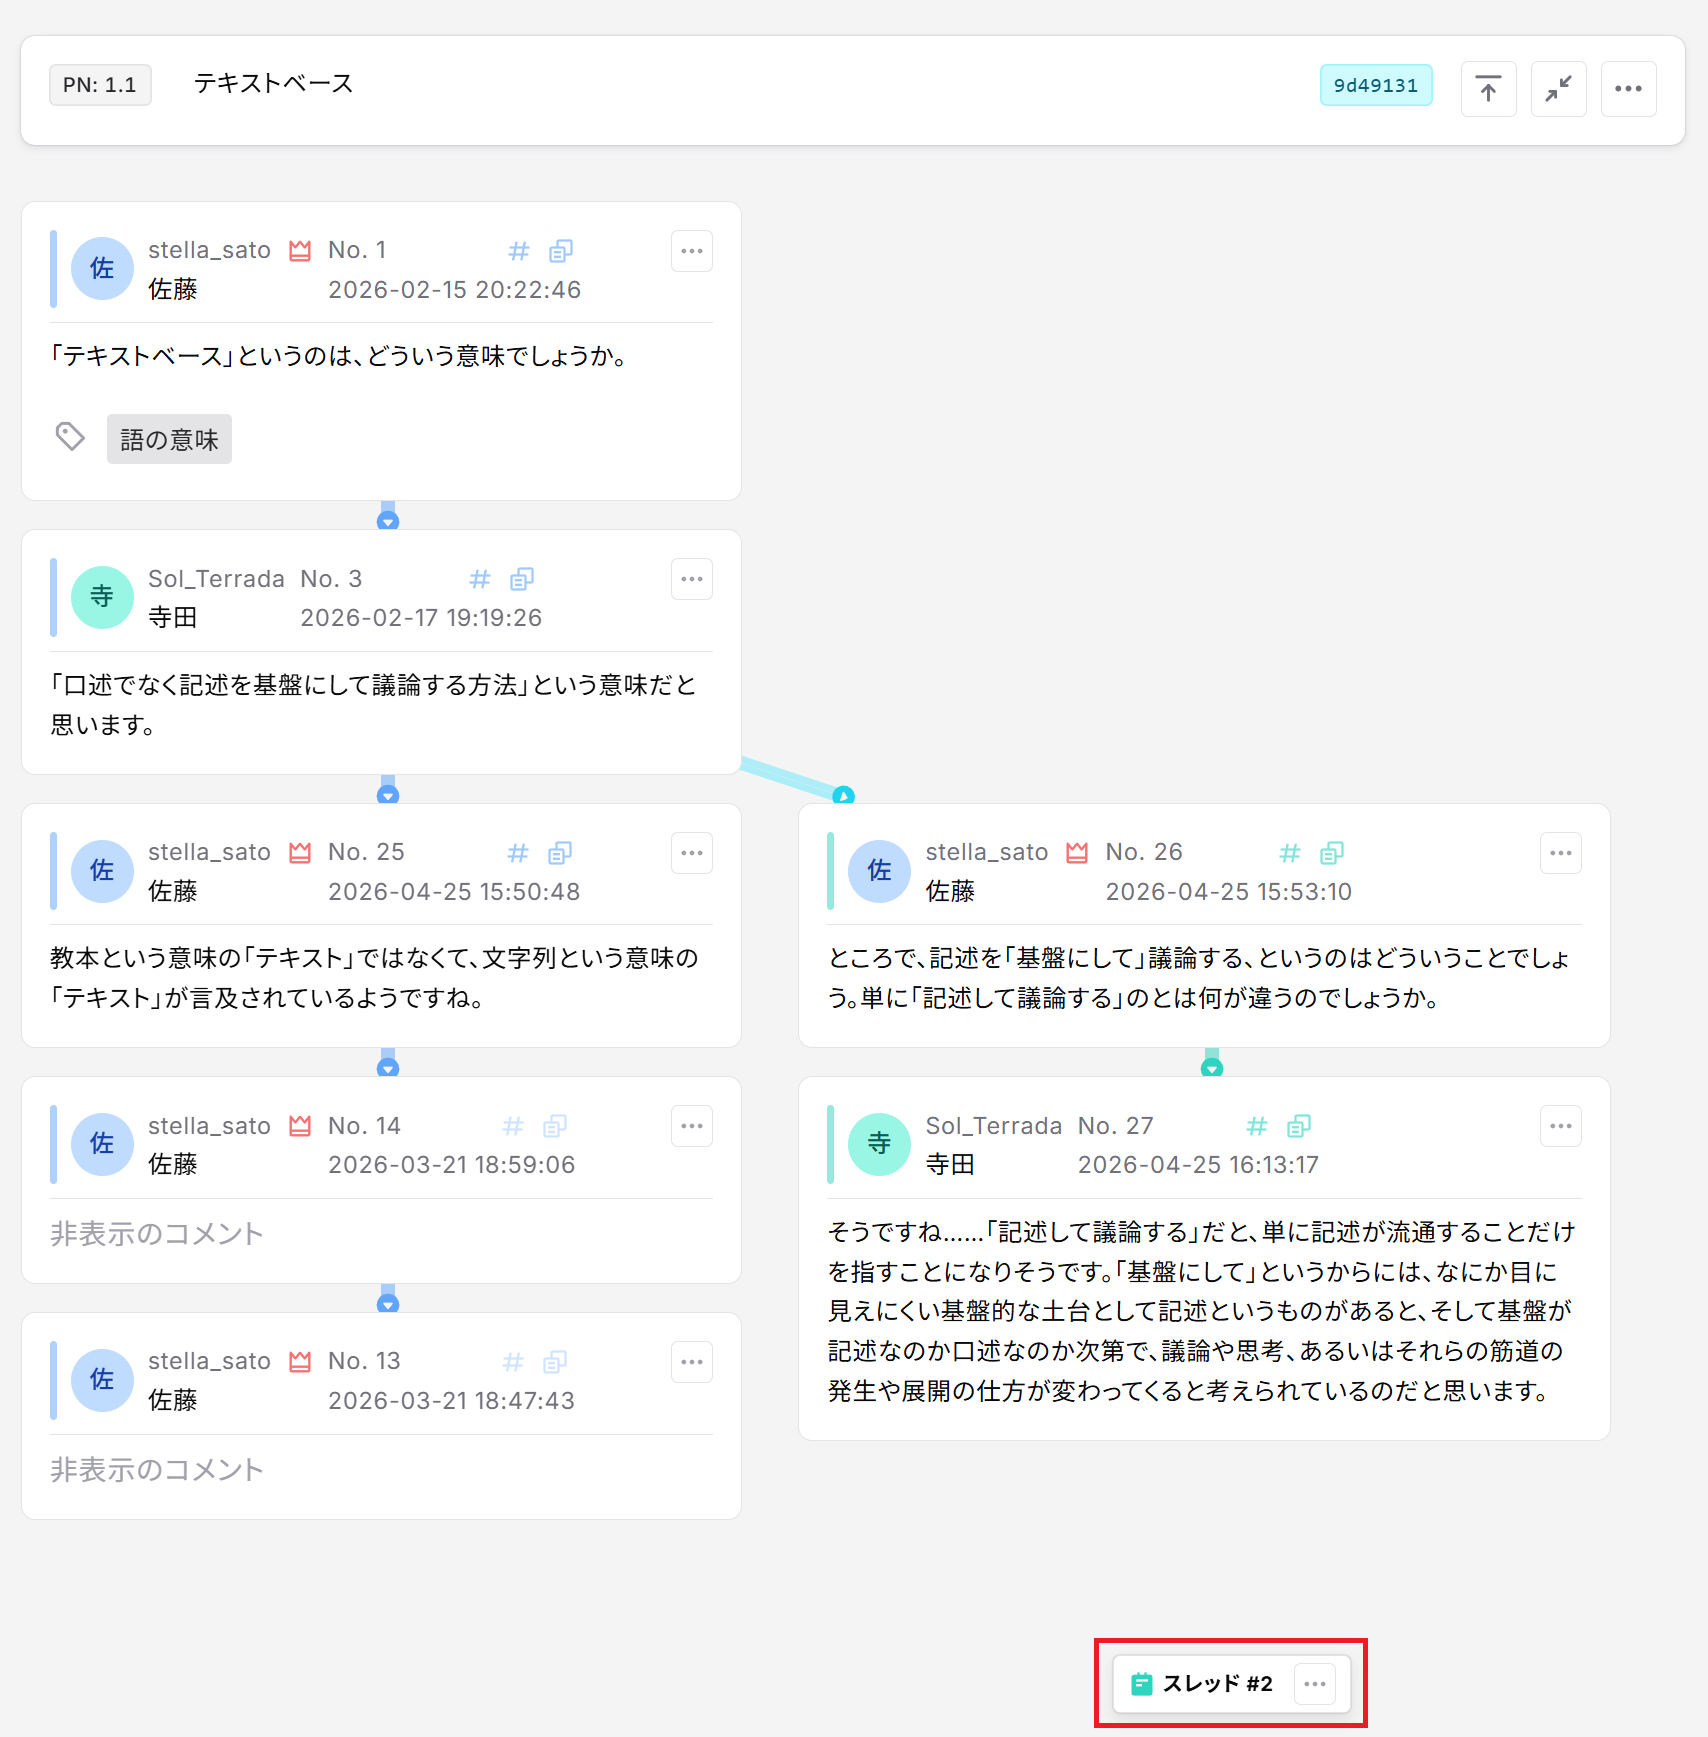Viewport: 1708px width, 1737px height.
Task: Click the 寺 avatar on comment No. 3
Action: click(102, 597)
